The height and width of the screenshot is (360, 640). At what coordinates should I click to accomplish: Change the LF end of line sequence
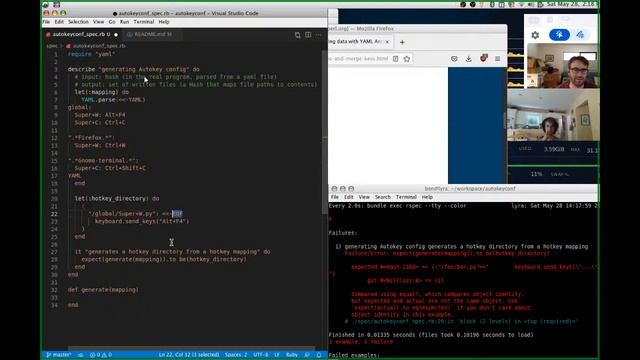coord(277,355)
